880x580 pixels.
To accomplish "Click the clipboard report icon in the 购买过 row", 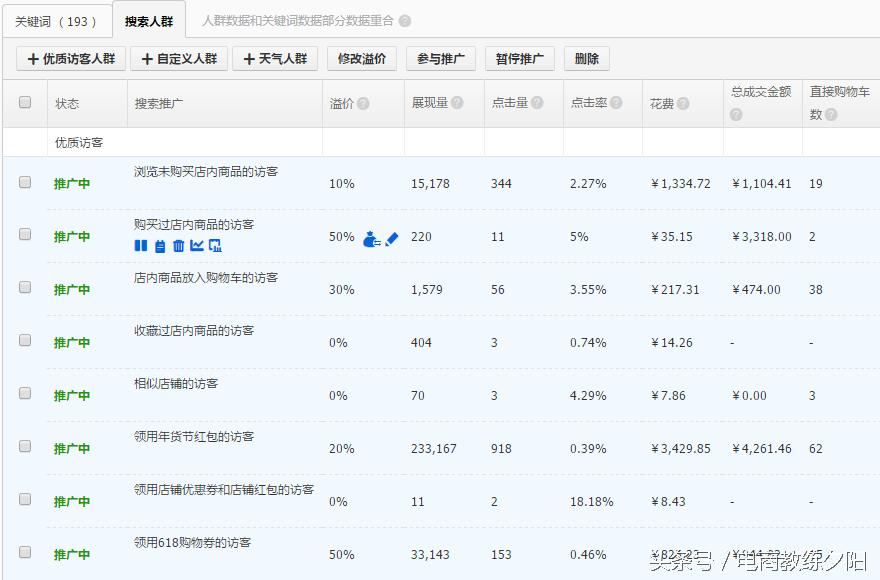I will point(159,245).
